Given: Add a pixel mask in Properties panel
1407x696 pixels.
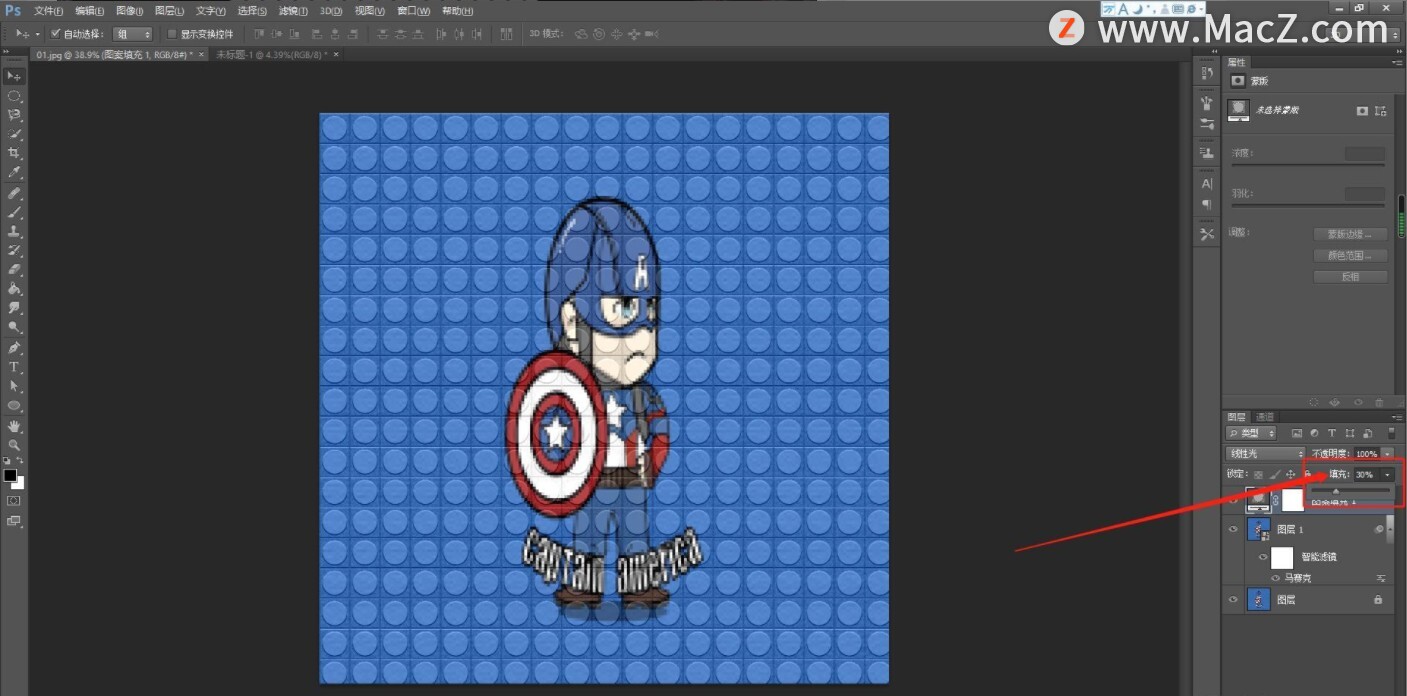Looking at the screenshot, I should pos(1362,110).
